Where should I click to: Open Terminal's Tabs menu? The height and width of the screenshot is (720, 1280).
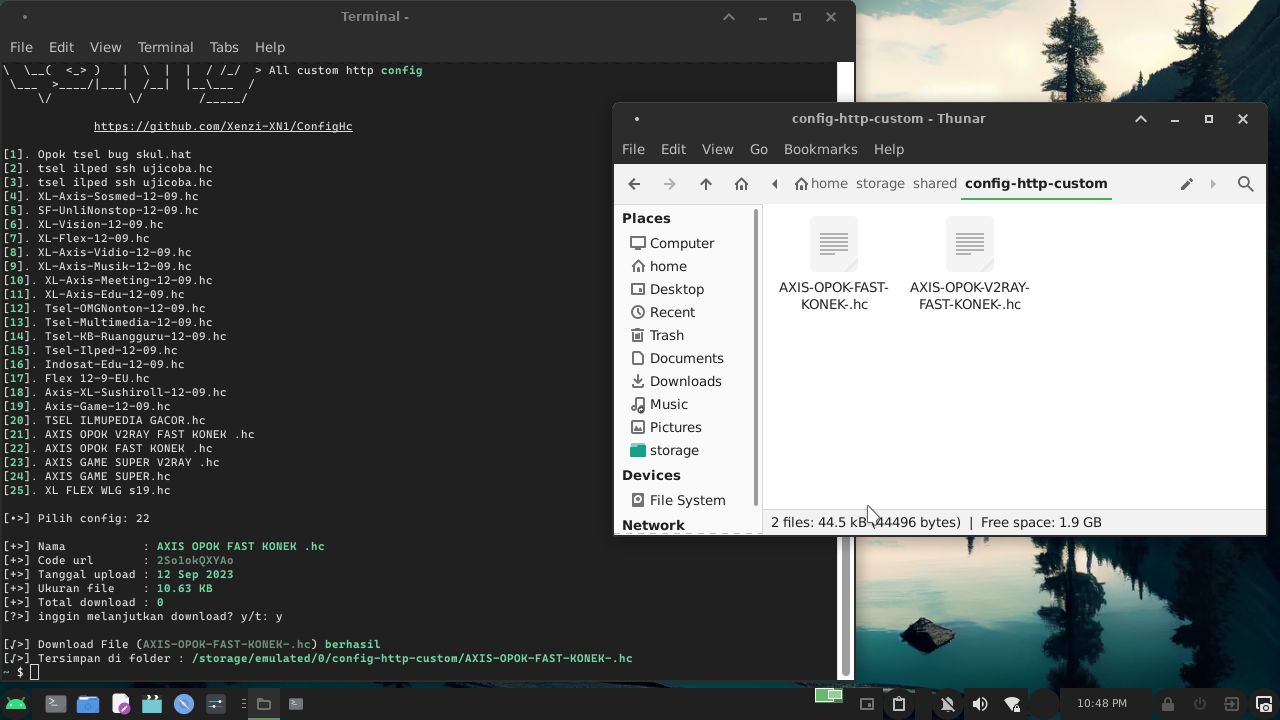[224, 47]
